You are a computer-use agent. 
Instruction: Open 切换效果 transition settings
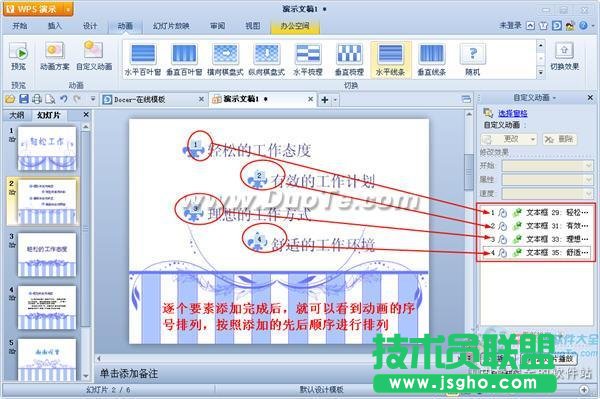564,56
